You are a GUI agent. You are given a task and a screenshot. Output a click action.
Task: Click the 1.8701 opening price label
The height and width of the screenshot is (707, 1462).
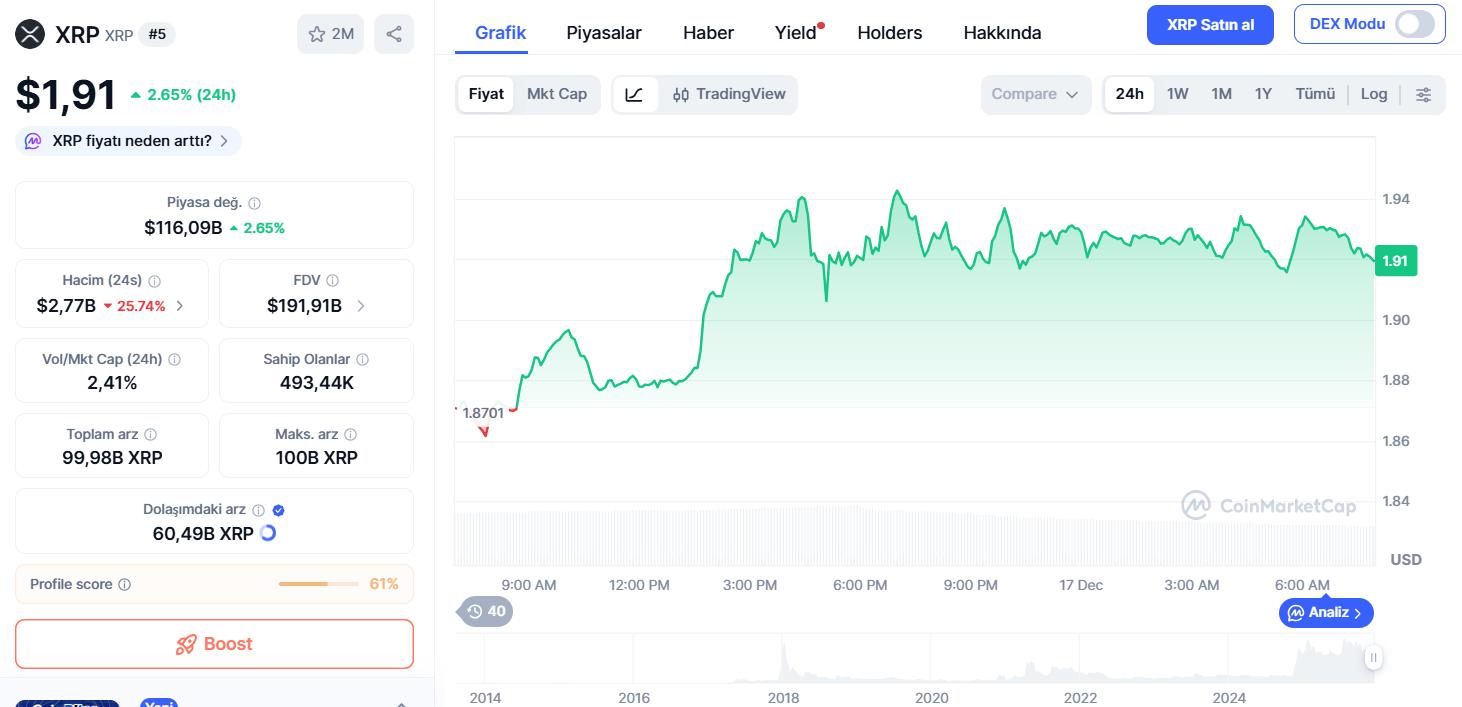(x=483, y=412)
